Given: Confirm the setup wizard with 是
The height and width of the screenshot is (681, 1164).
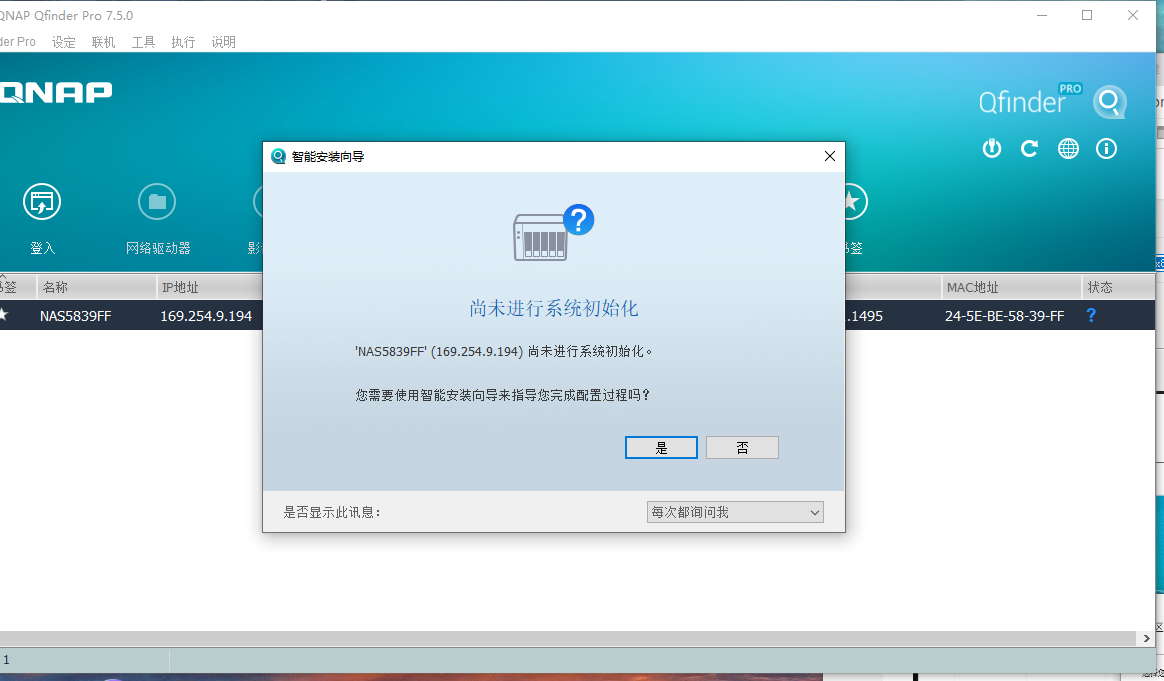Looking at the screenshot, I should click(x=661, y=448).
